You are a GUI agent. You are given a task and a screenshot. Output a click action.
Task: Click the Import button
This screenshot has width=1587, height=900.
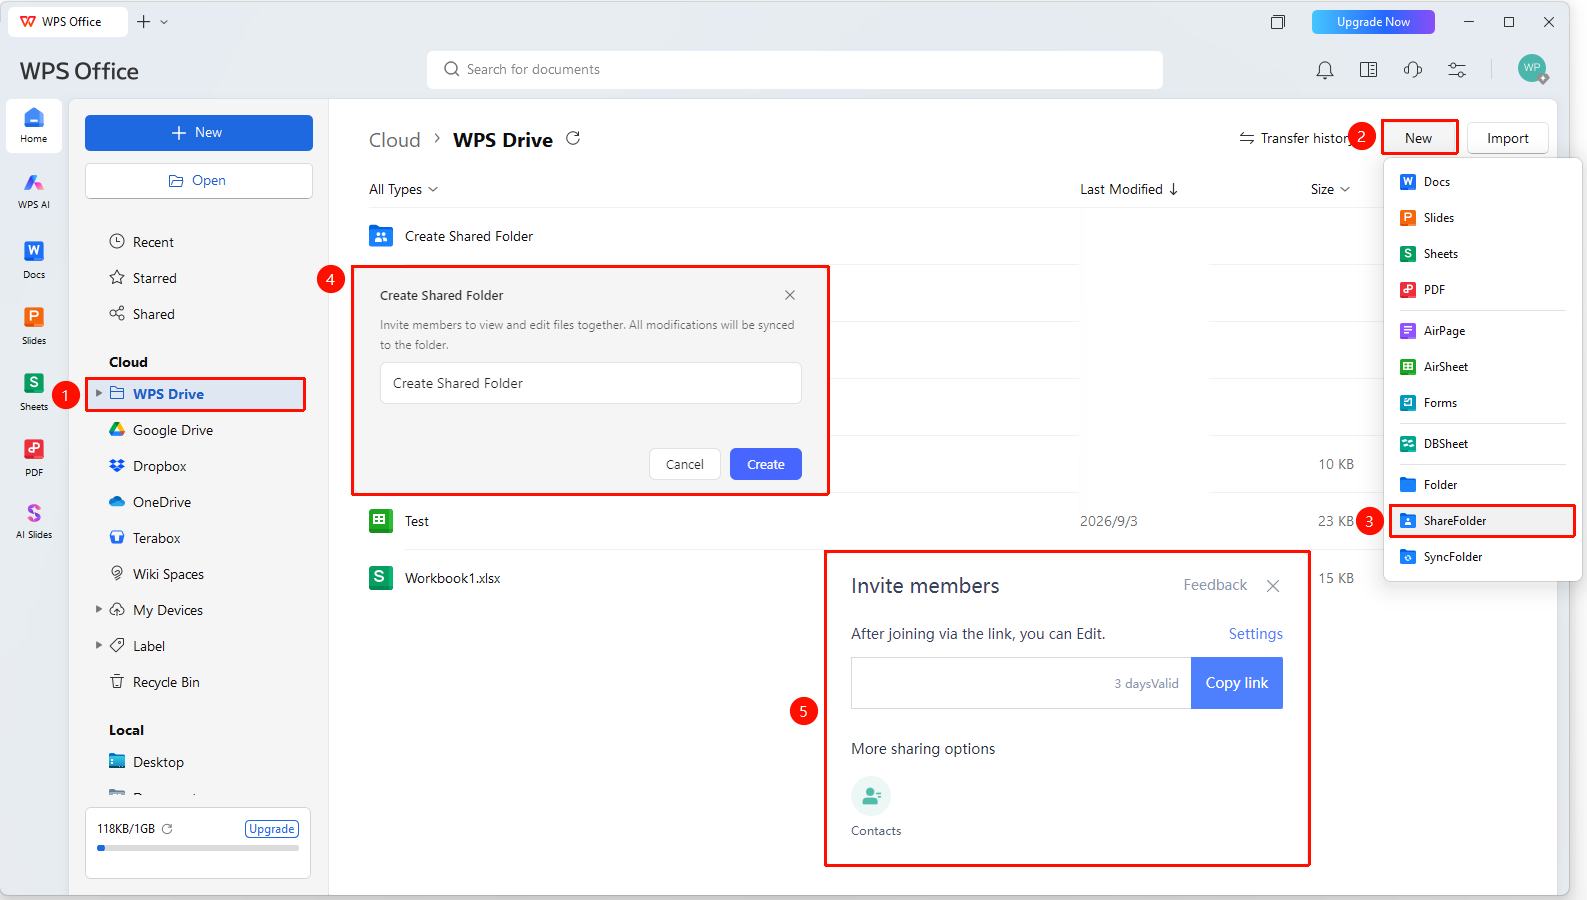1508,138
